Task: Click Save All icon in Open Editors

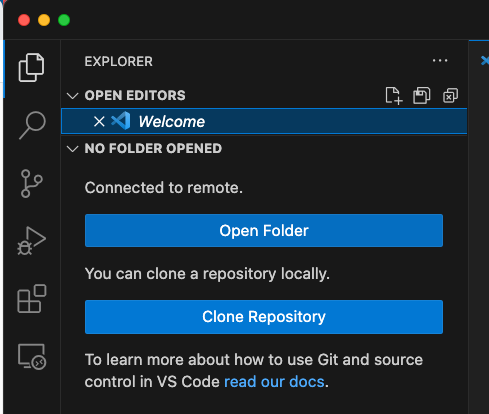Action: pyautogui.click(x=422, y=96)
